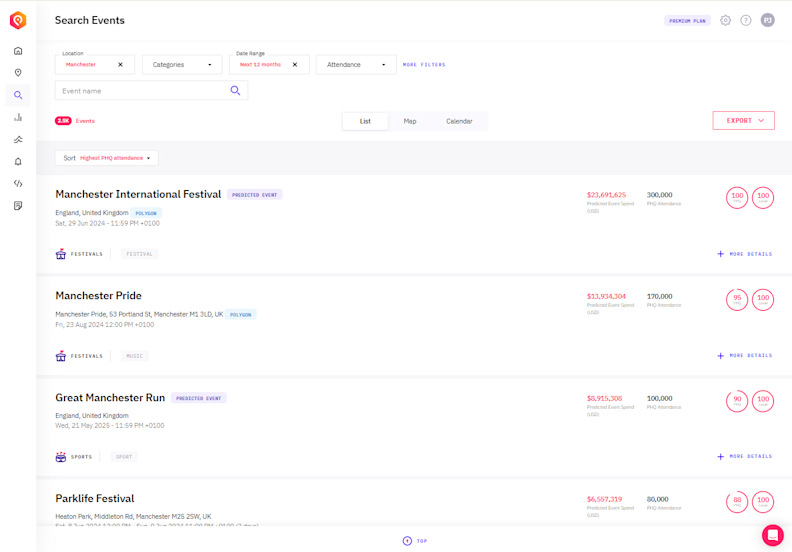Open the Attendance filter dropdown
This screenshot has width=792, height=552.
(356, 65)
